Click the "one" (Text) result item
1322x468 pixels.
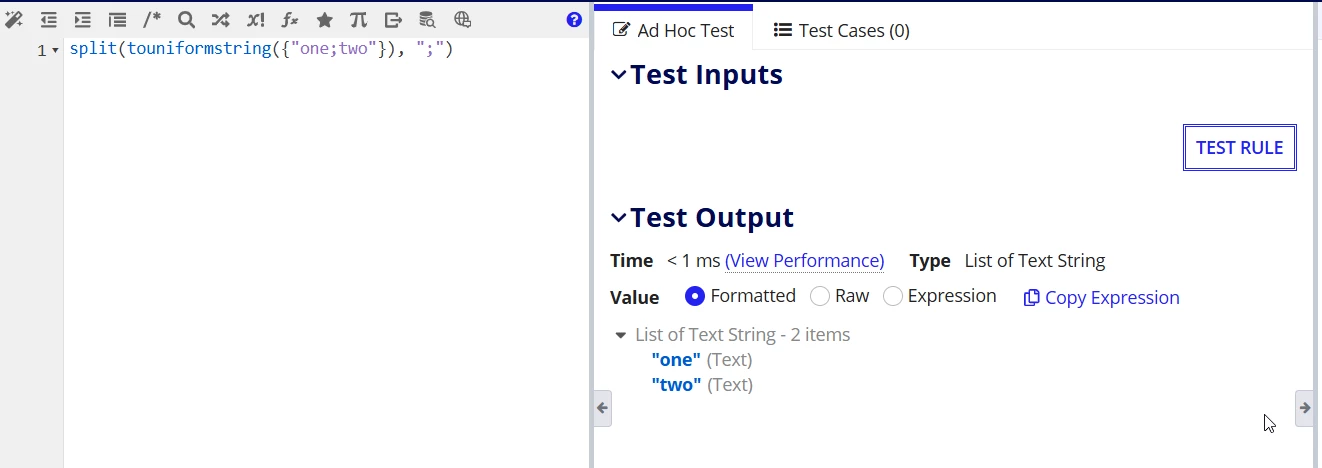[x=702, y=360]
